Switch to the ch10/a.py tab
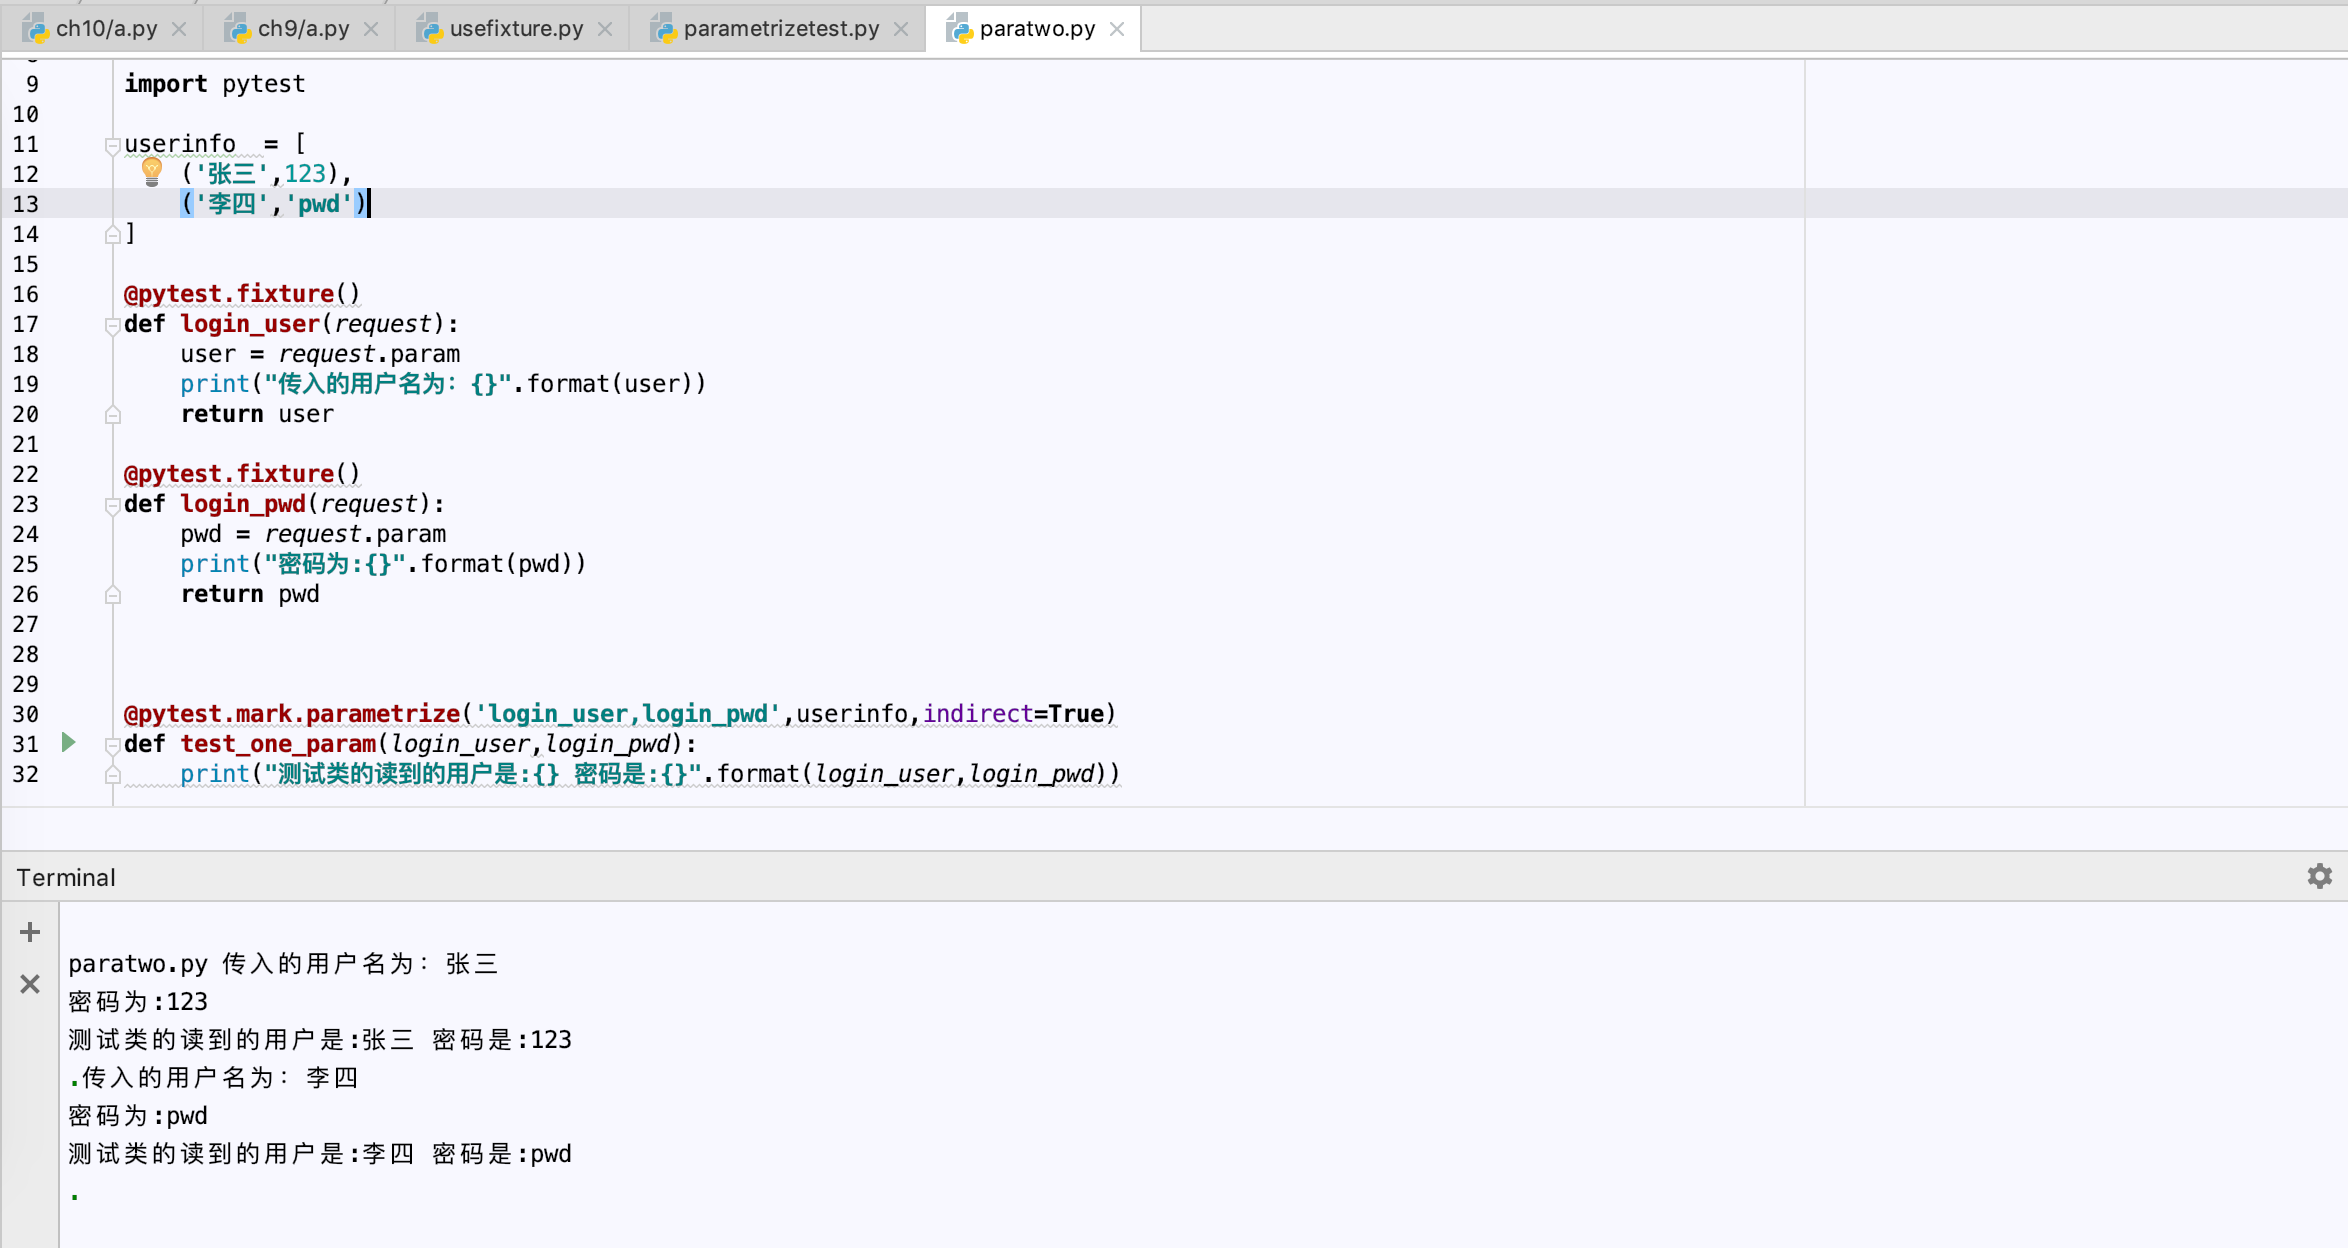Screen dimensions: 2348x1248 (x=105, y=29)
